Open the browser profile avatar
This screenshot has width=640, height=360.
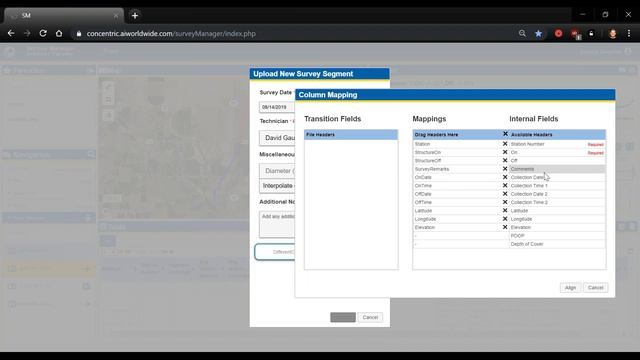pyautogui.click(x=612, y=34)
